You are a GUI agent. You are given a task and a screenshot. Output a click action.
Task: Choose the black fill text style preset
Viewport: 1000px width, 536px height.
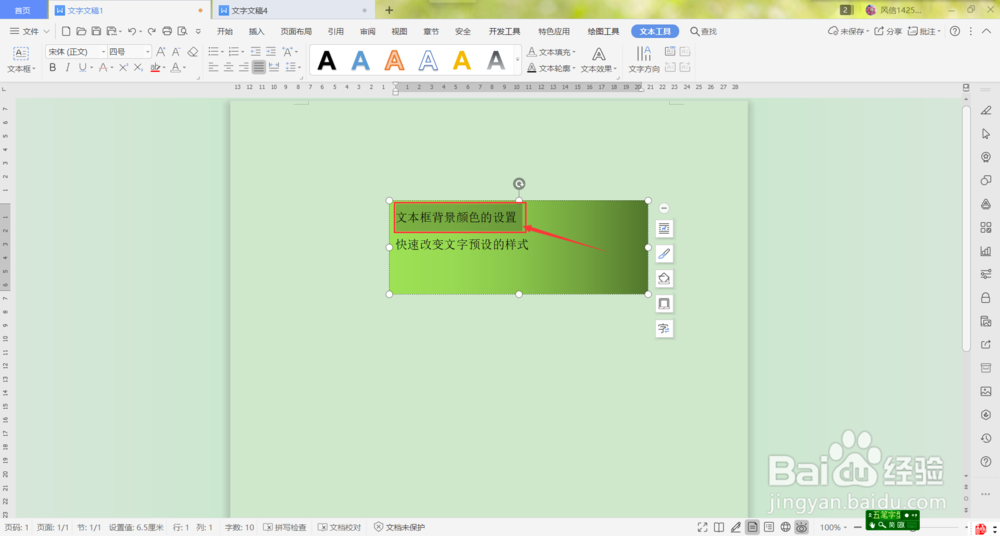click(x=327, y=60)
